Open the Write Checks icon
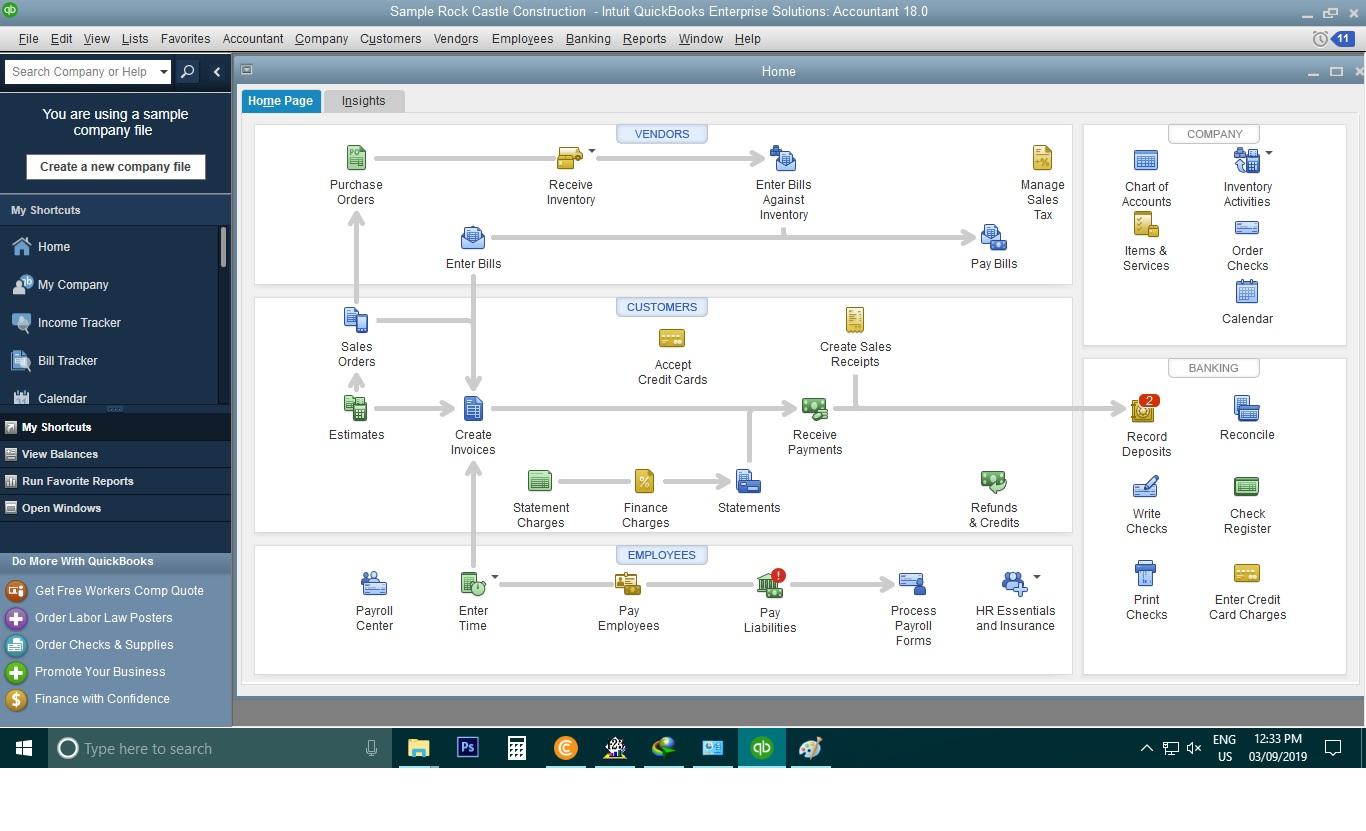The height and width of the screenshot is (831, 1366). click(1146, 488)
